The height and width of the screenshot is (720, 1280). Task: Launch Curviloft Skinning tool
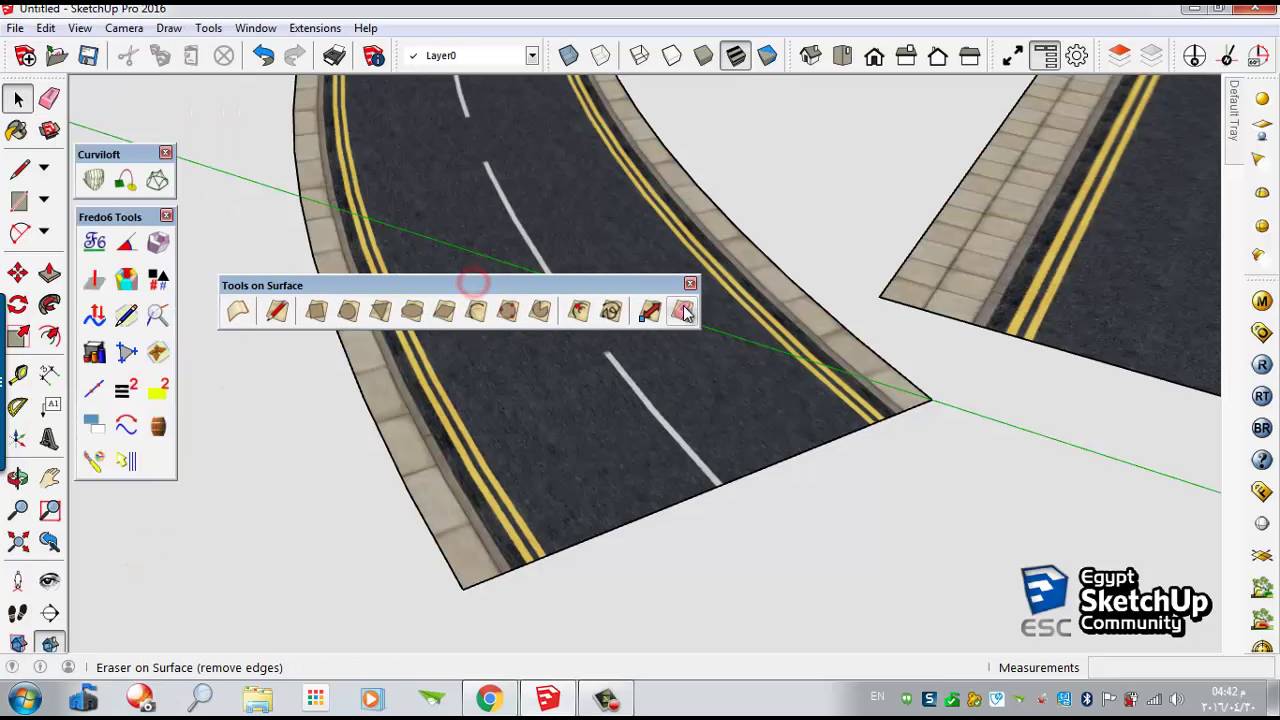(x=158, y=180)
